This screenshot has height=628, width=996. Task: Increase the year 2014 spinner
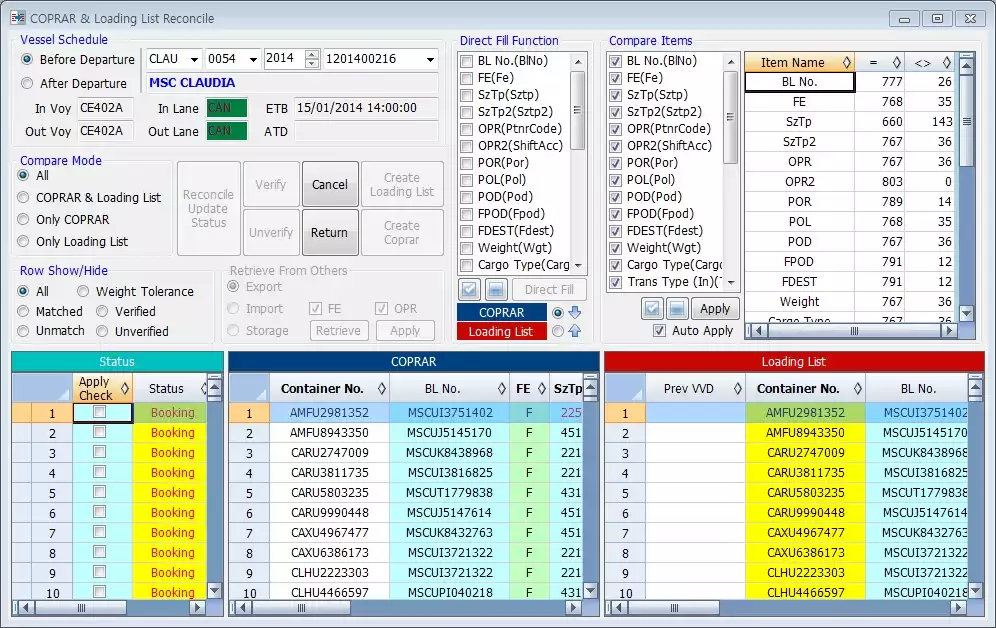tap(311, 55)
